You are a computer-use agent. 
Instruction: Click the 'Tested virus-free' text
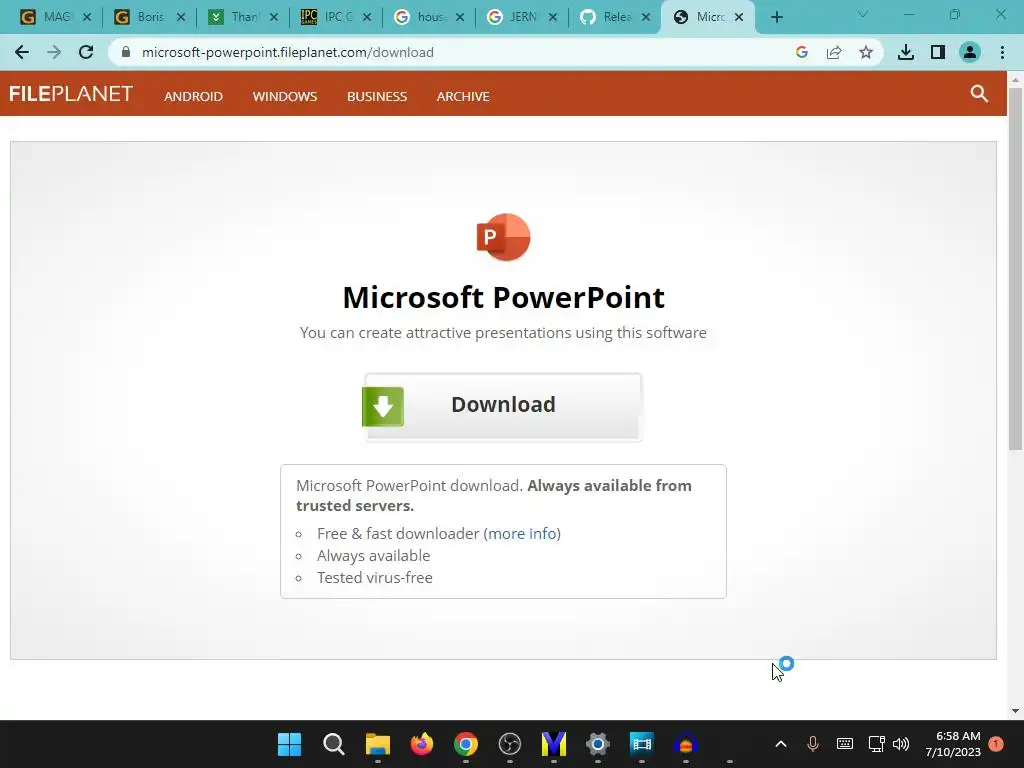coord(375,578)
